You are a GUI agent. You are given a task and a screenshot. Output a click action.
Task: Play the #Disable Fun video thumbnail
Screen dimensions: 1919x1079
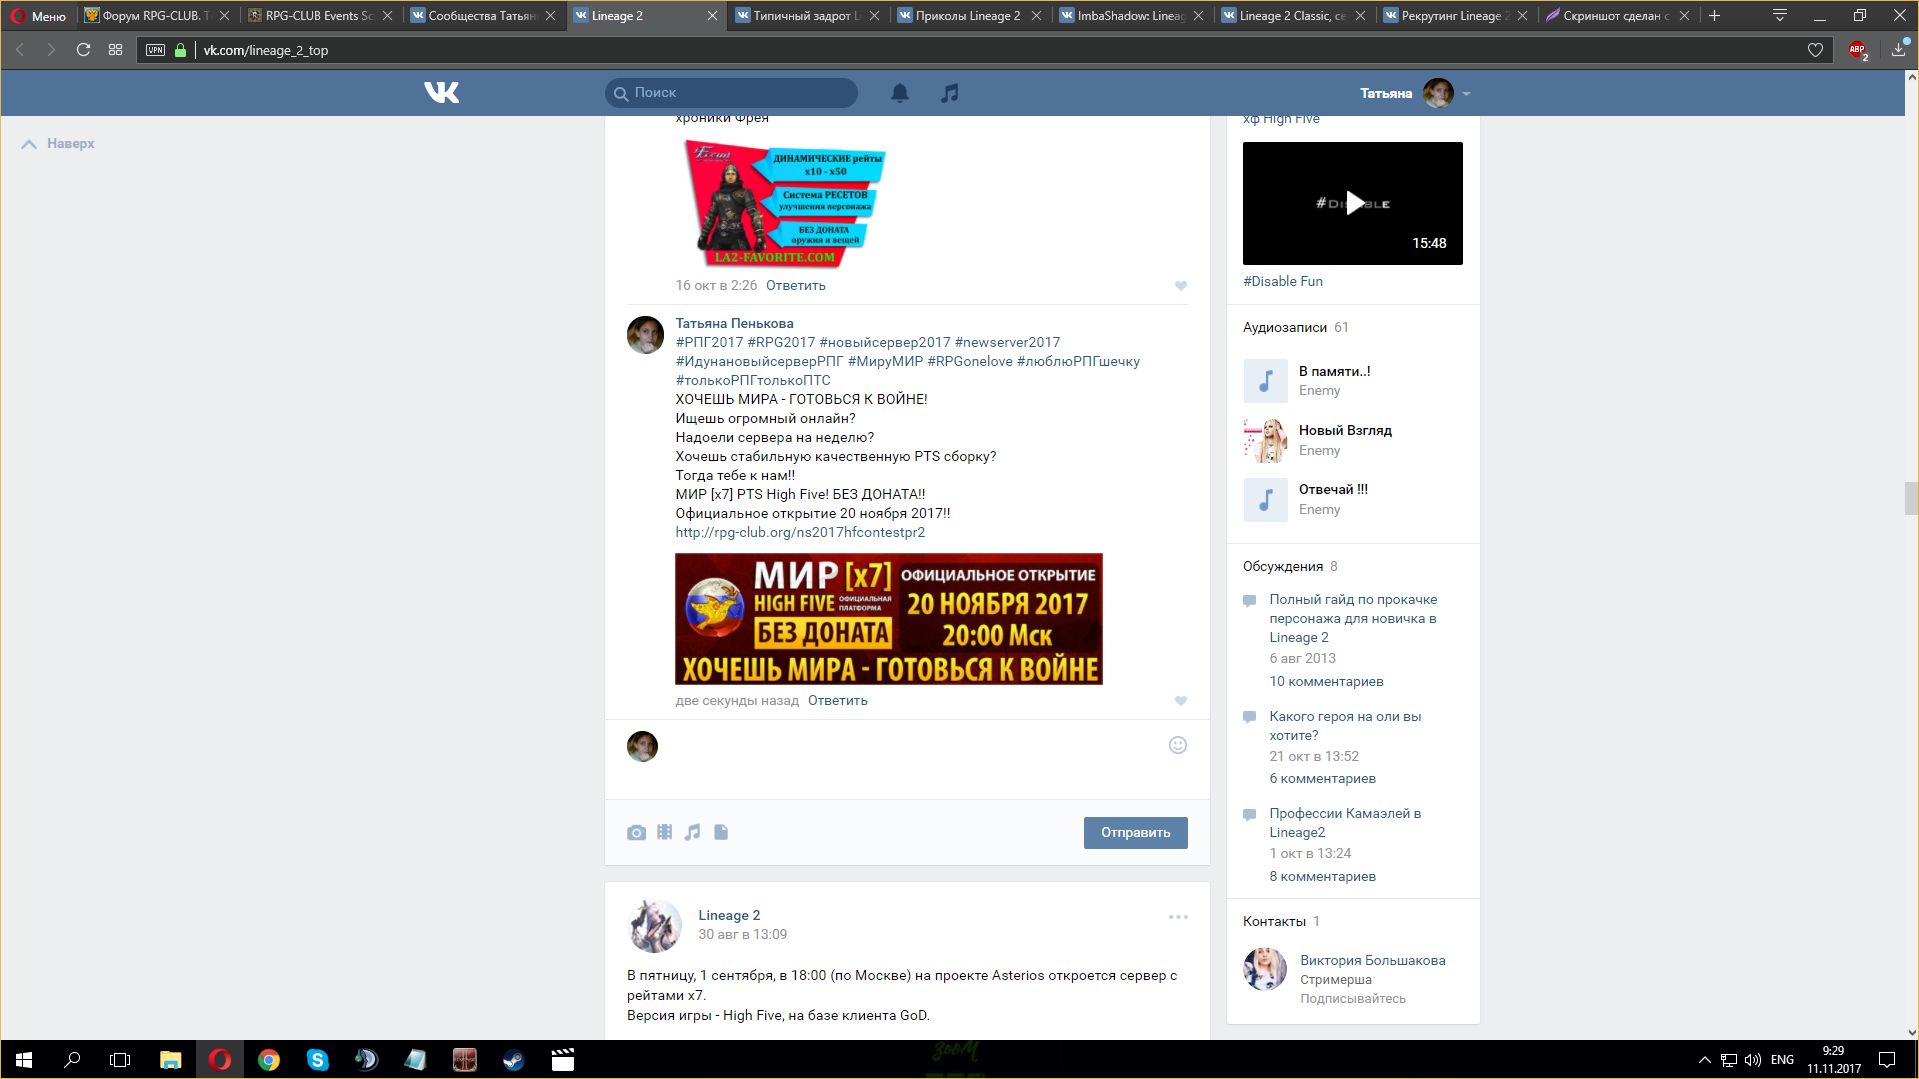coord(1352,204)
